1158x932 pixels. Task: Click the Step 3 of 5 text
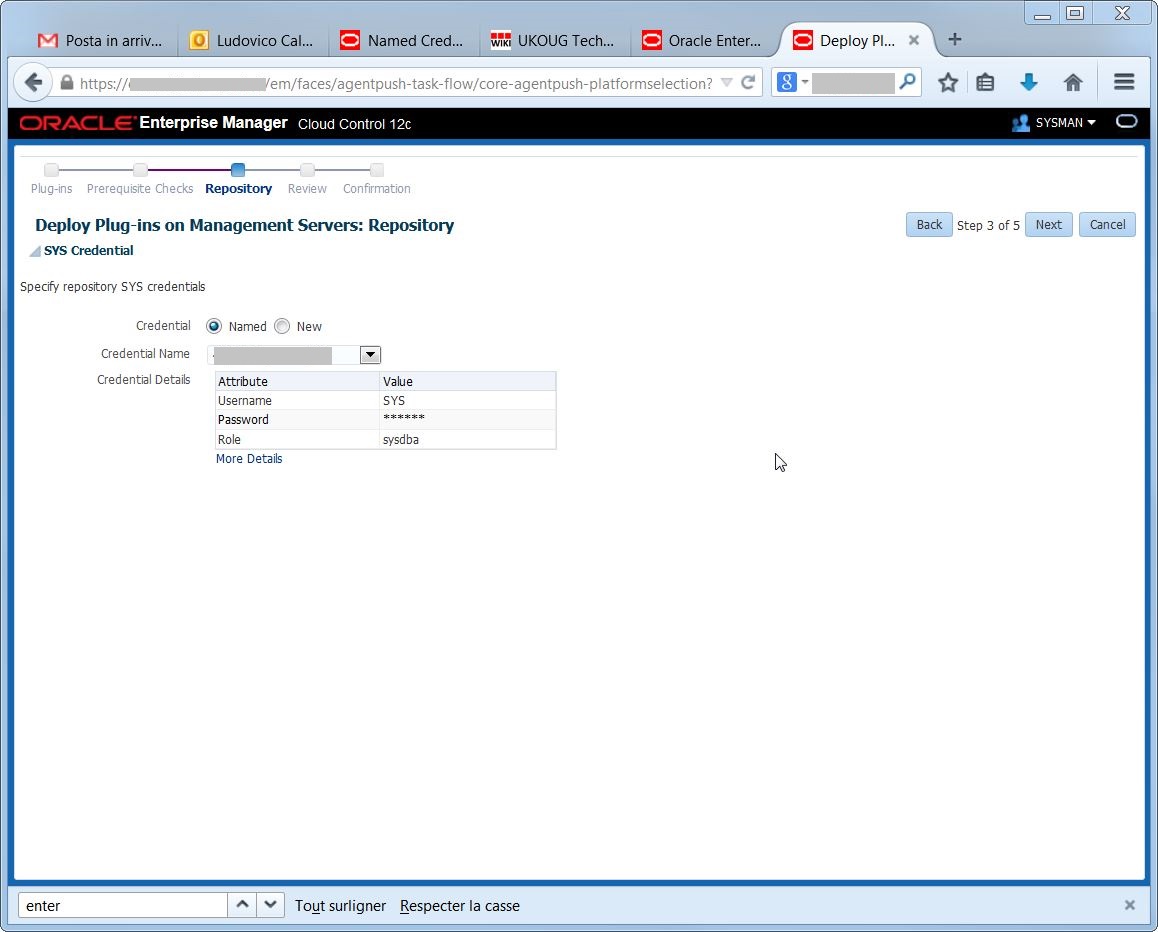988,225
